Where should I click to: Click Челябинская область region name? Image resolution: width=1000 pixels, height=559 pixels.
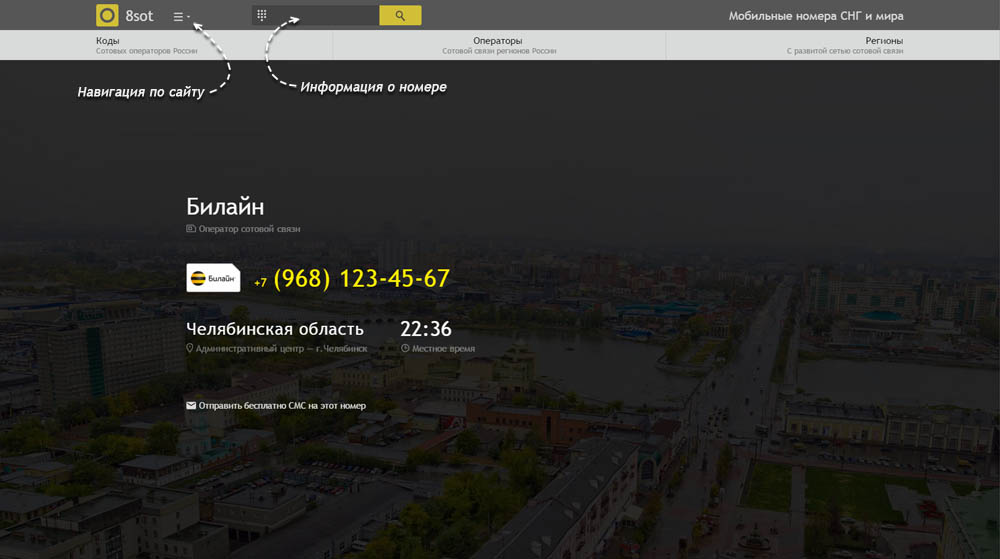coord(275,329)
